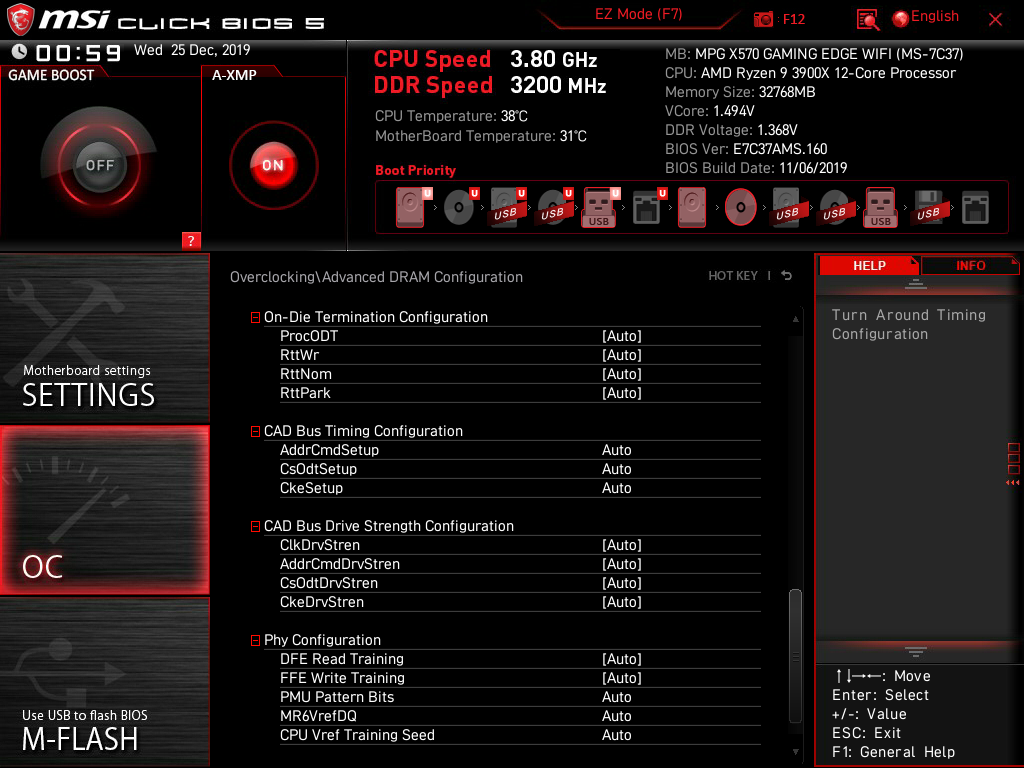Click the scrollbar down arrow
The width and height of the screenshot is (1024, 768).
[795, 752]
